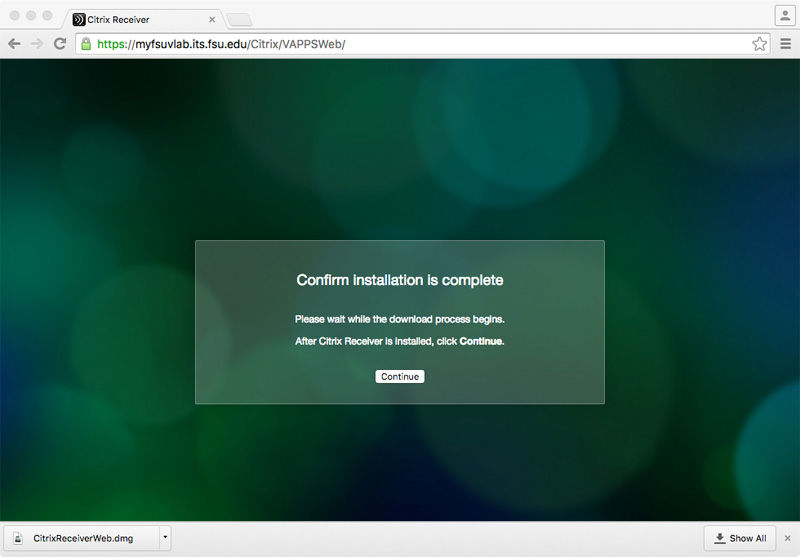Click 'After Citrix Receiver is installed' text
This screenshot has width=800, height=557.
coord(364,341)
